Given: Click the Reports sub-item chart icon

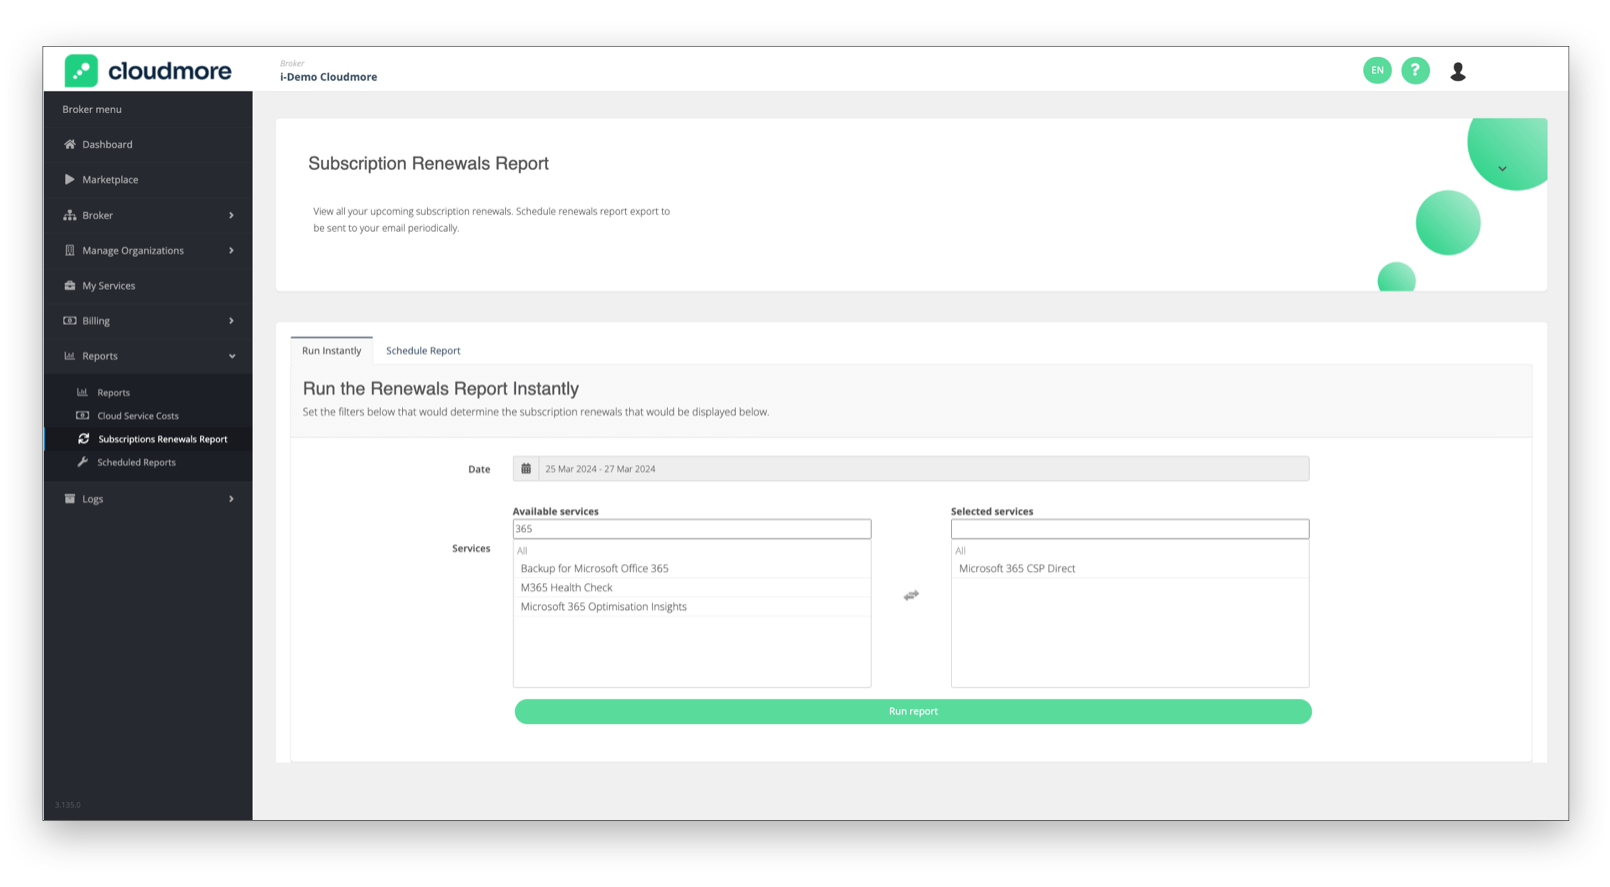Looking at the screenshot, I should [x=83, y=392].
